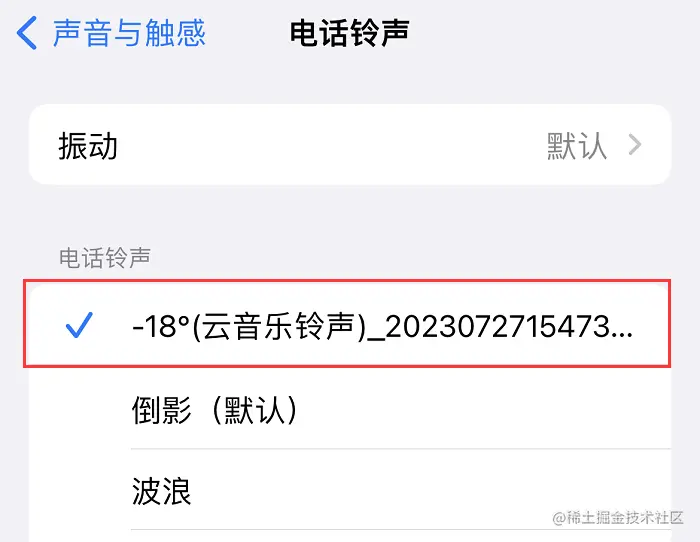Click the 电话铃声 page title
This screenshot has width=700, height=542.
(x=350, y=33)
